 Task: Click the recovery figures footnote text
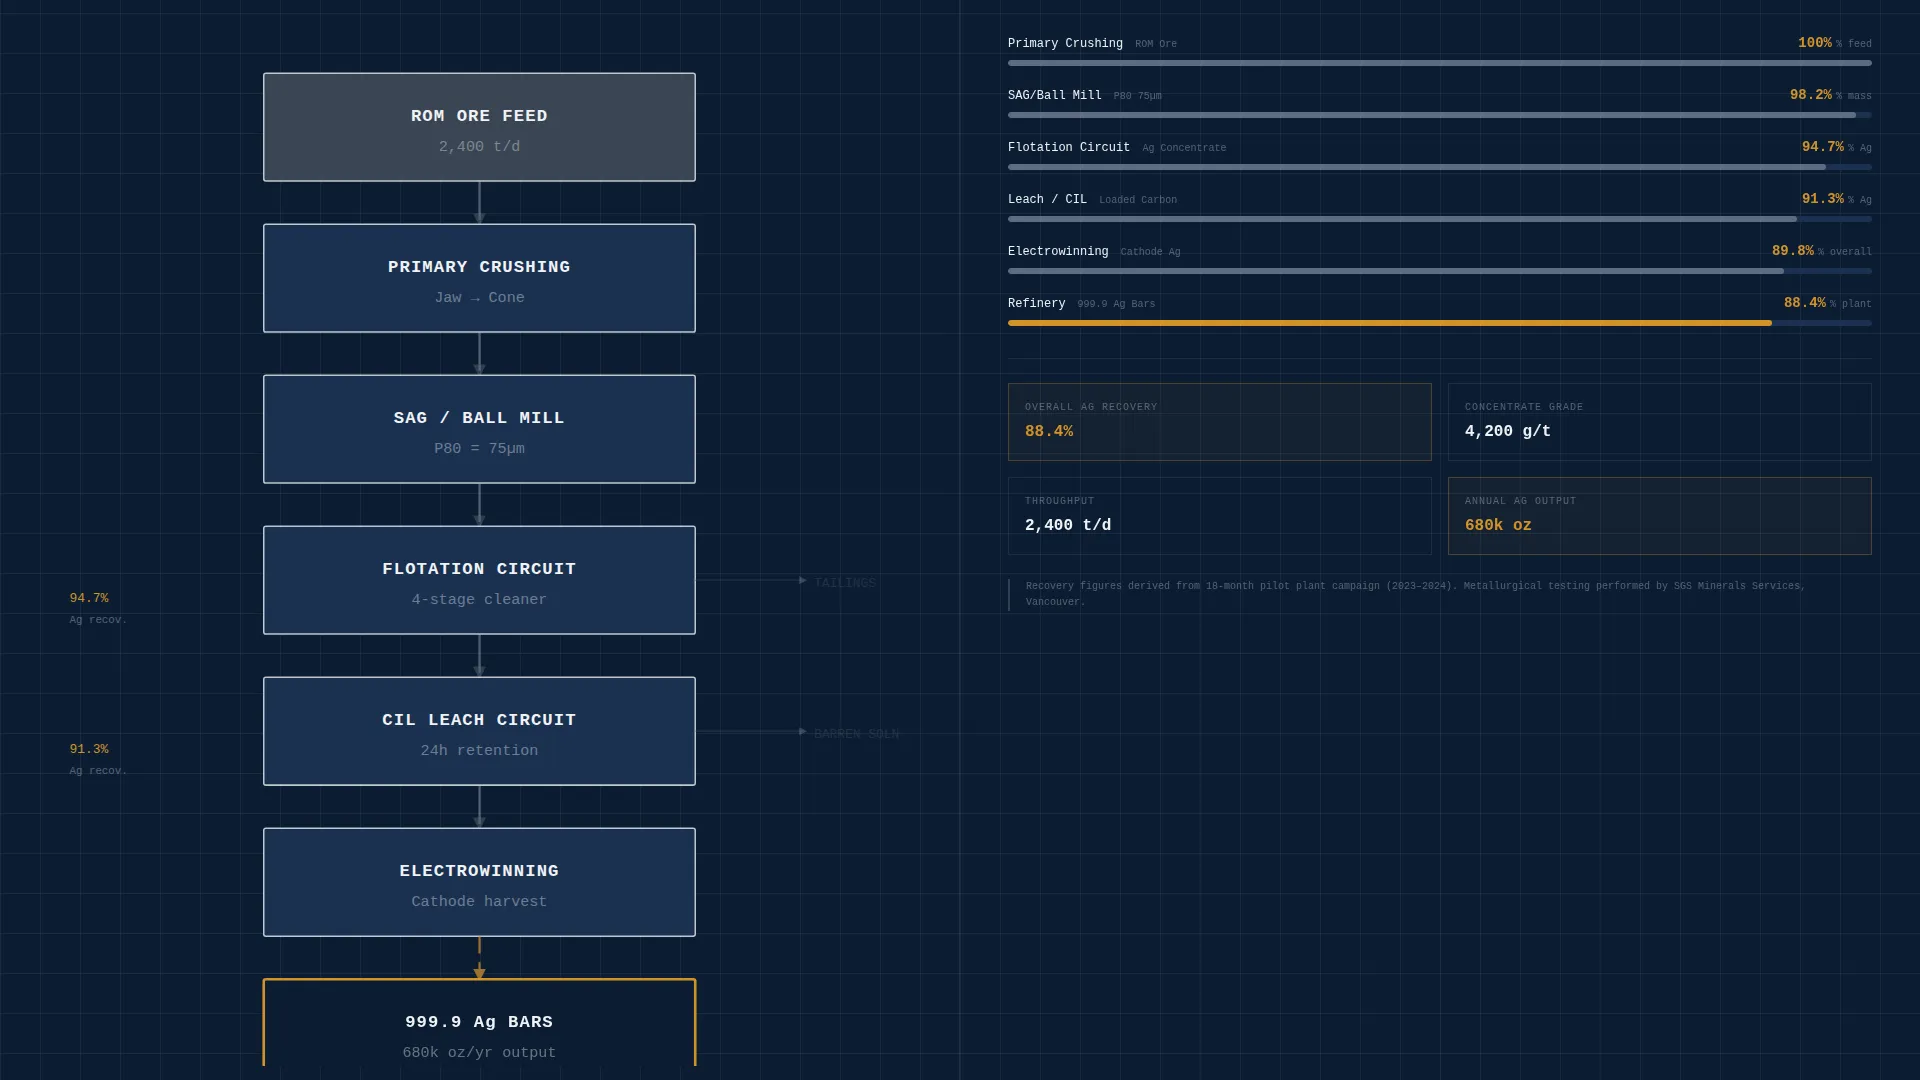[1415, 594]
